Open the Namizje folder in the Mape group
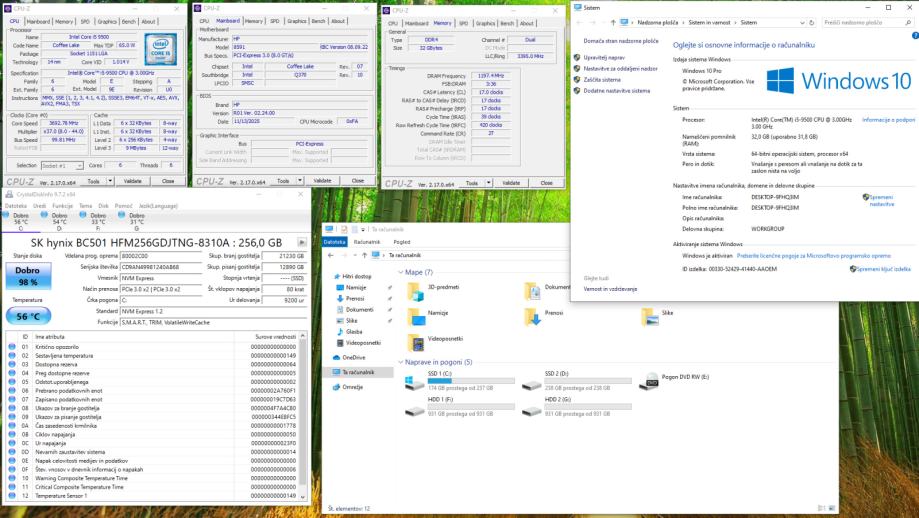919x518 pixels. (428, 316)
